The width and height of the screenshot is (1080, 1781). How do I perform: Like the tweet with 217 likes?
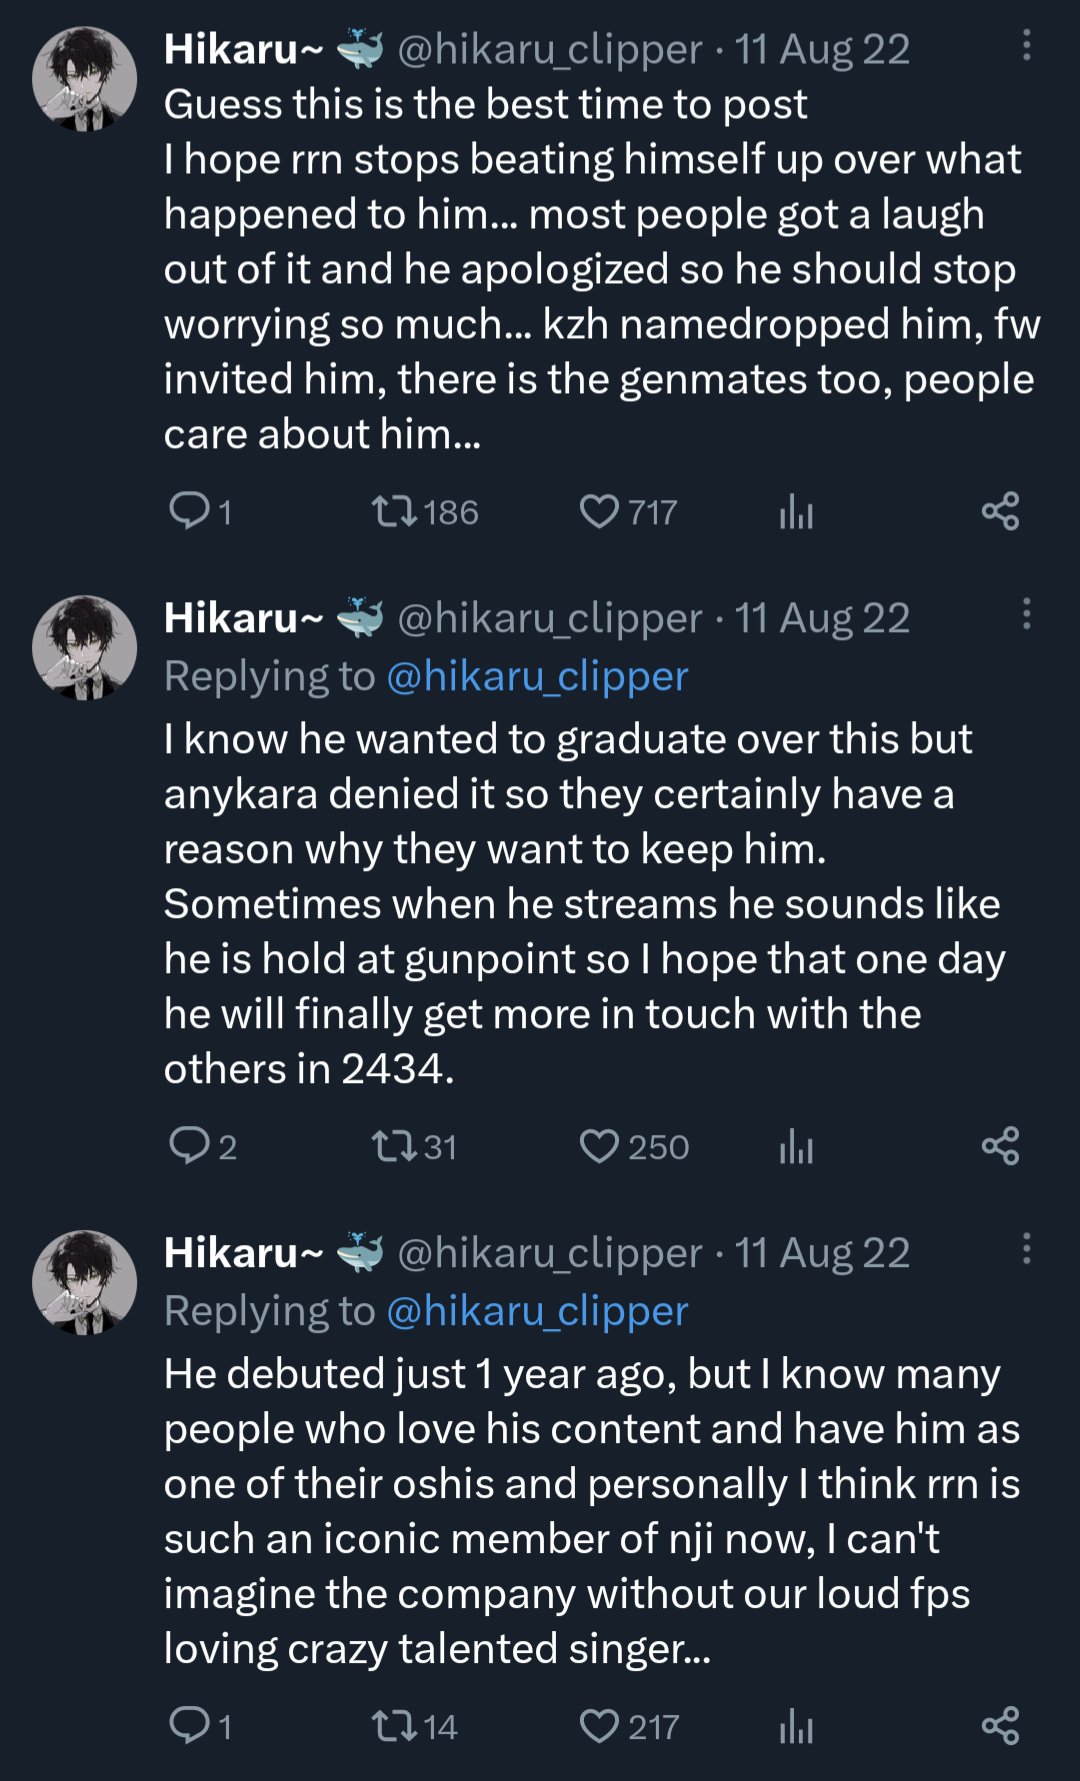click(599, 1725)
